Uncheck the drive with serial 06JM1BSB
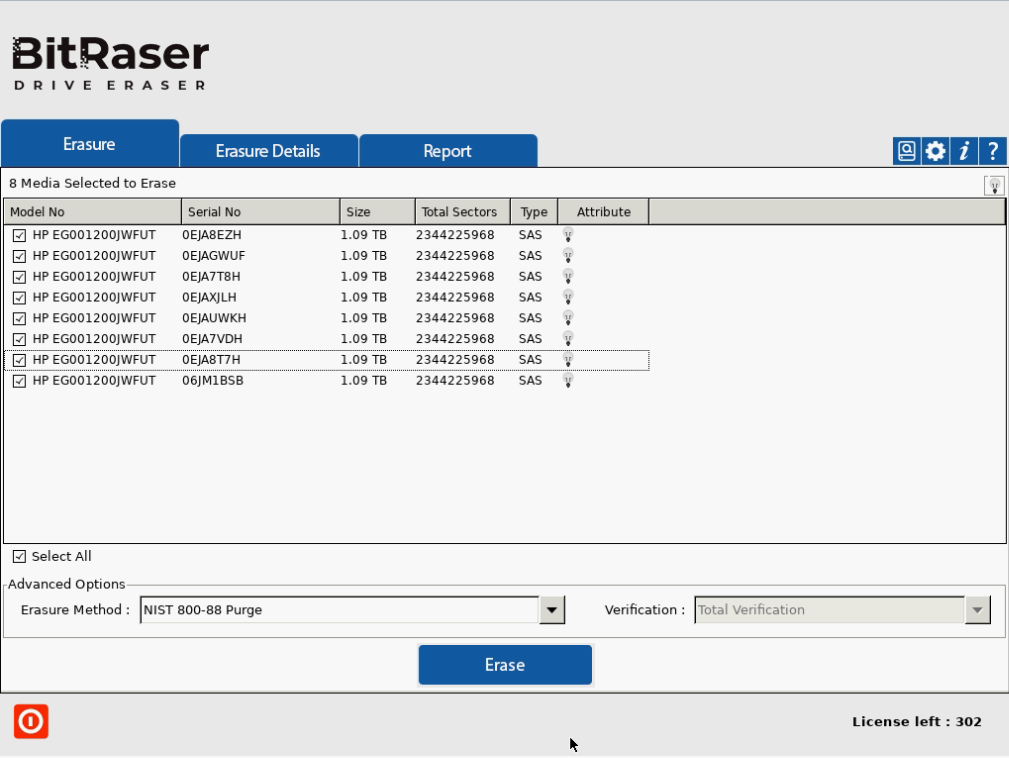The width and height of the screenshot is (1009, 758). pos(19,381)
